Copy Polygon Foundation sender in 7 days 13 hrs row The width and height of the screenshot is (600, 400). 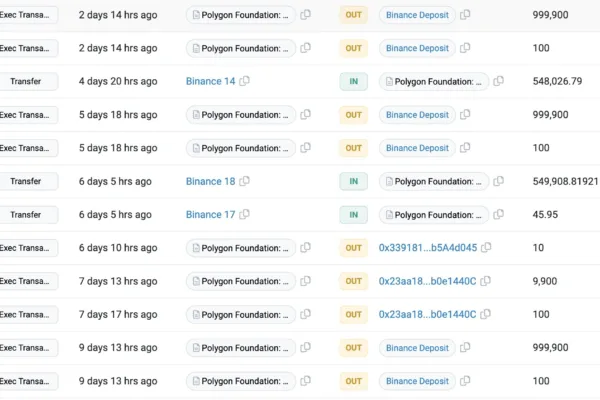coord(305,281)
